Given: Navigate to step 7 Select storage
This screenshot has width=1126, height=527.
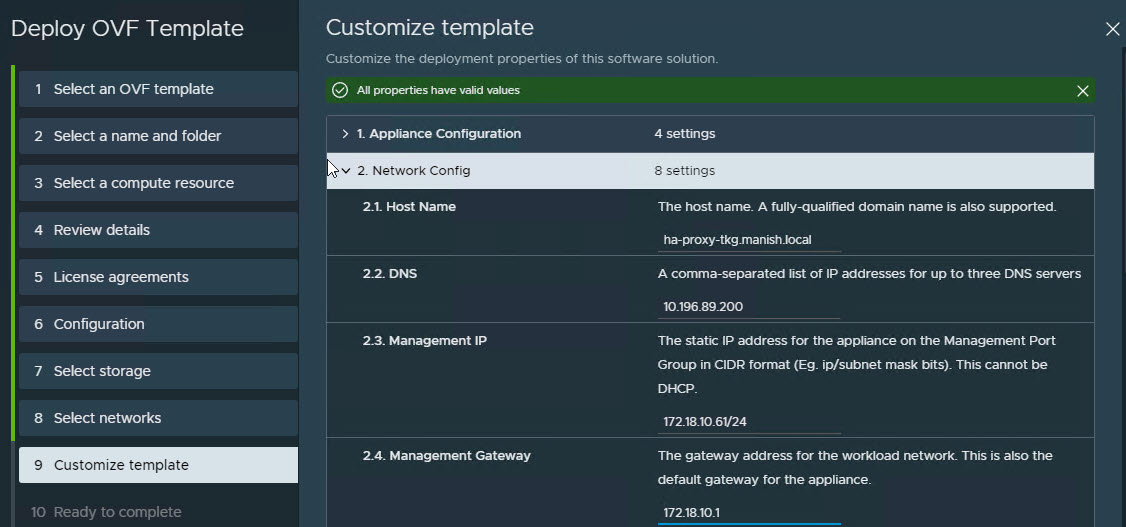Looking at the screenshot, I should pyautogui.click(x=157, y=371).
